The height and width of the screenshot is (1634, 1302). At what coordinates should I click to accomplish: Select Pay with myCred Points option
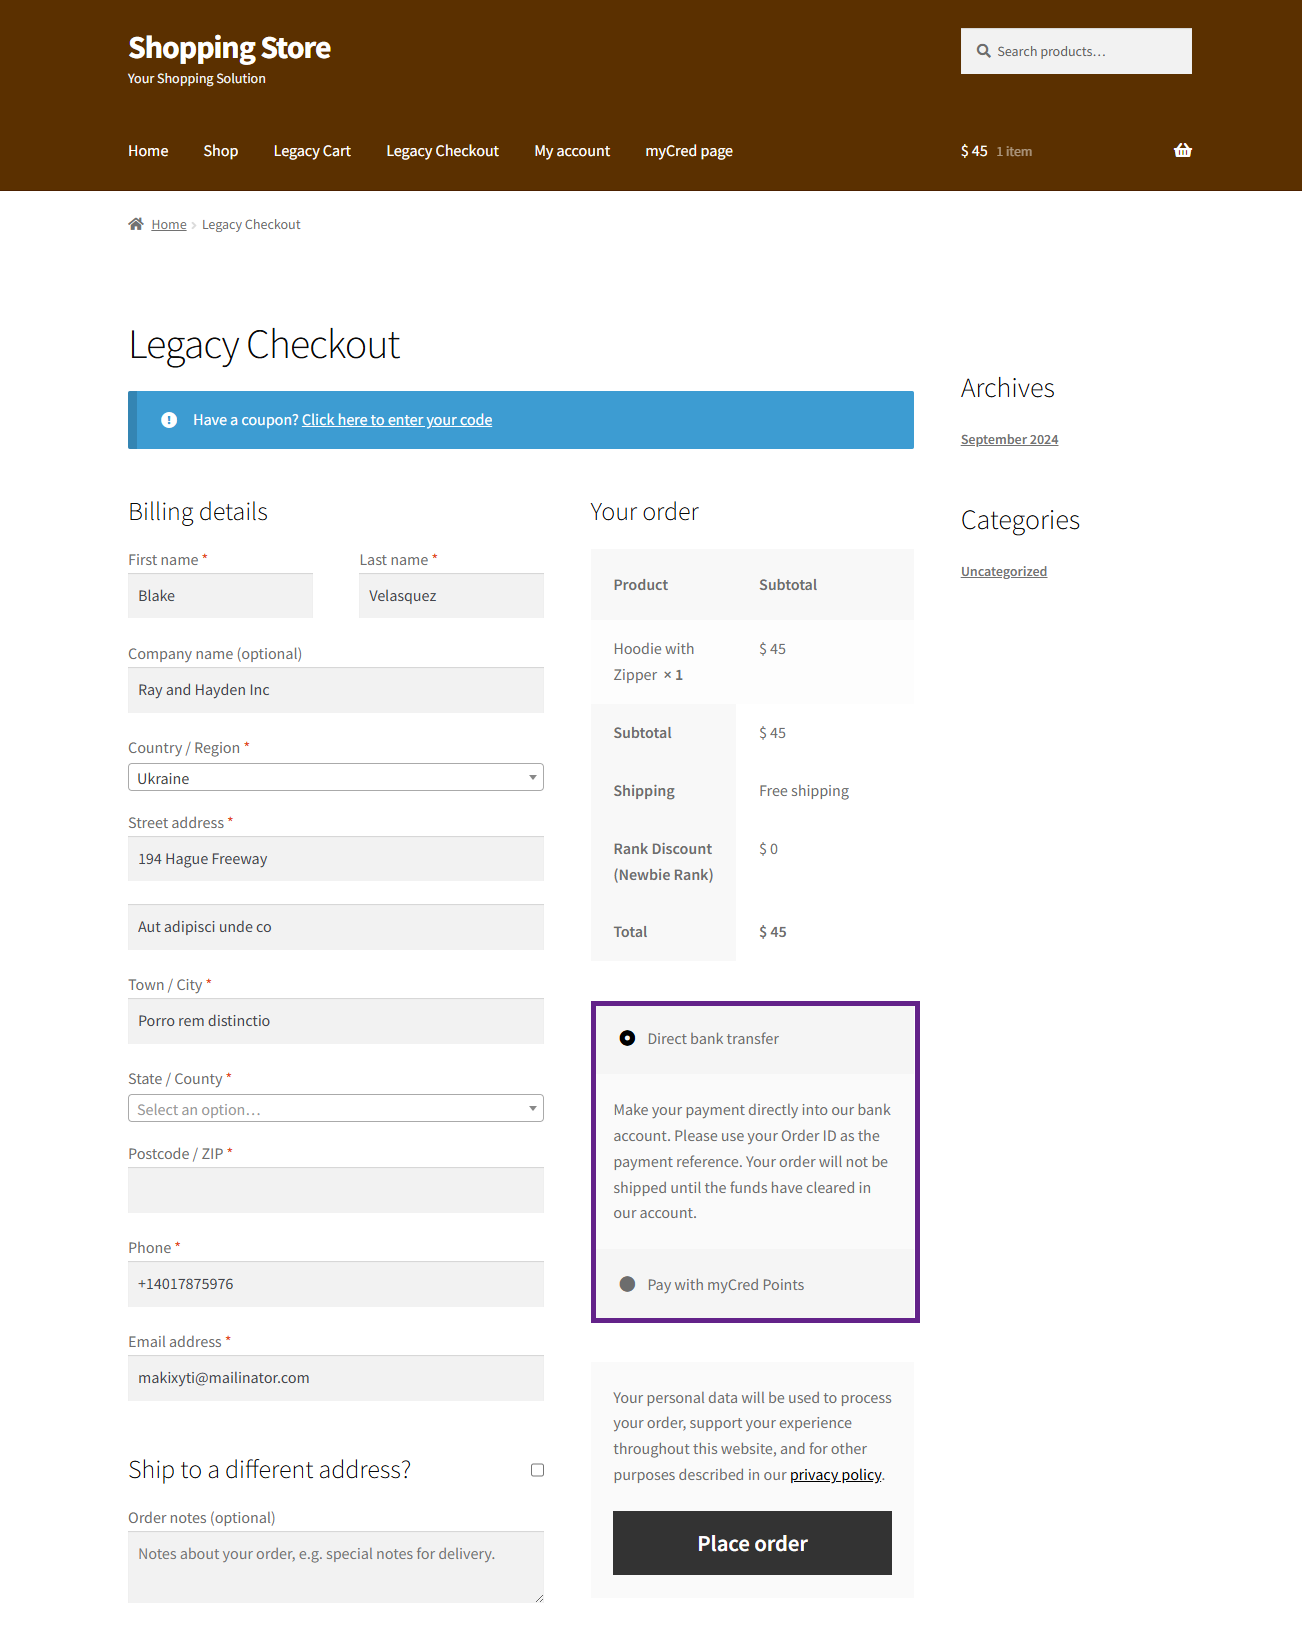pos(627,1285)
